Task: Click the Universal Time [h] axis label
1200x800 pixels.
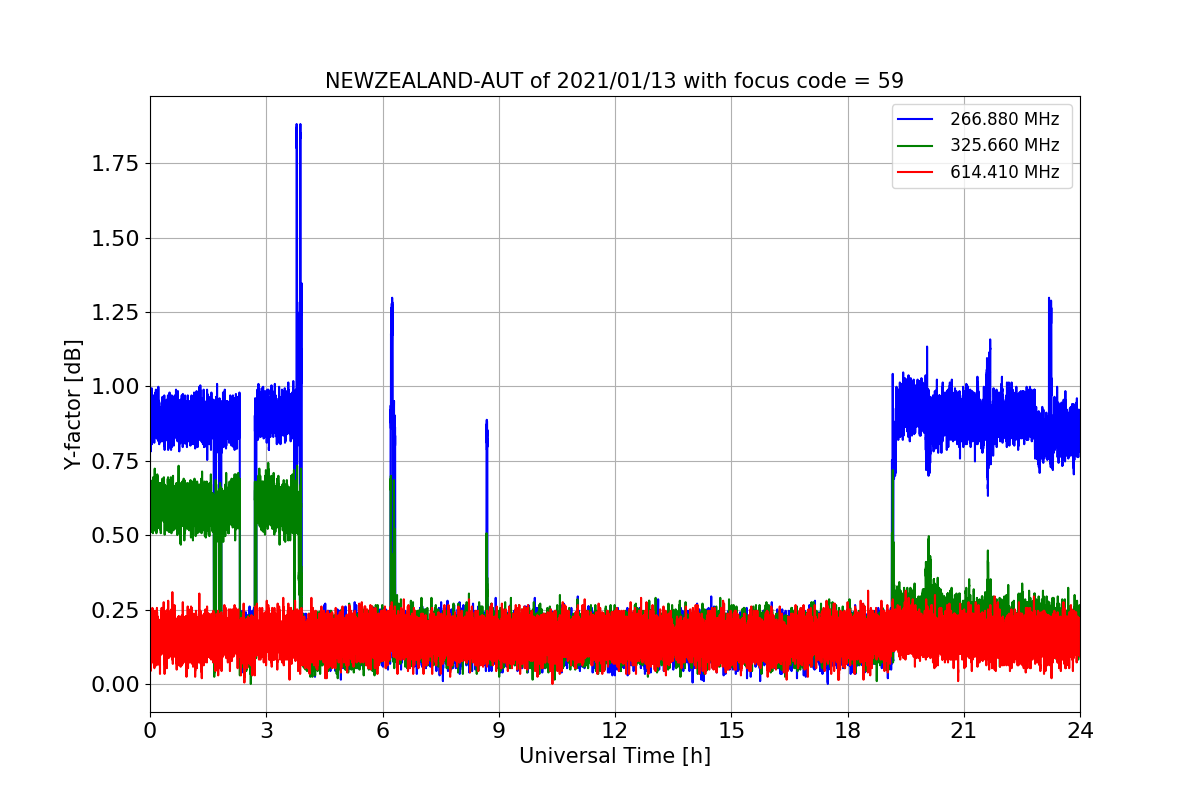Action: [x=615, y=756]
